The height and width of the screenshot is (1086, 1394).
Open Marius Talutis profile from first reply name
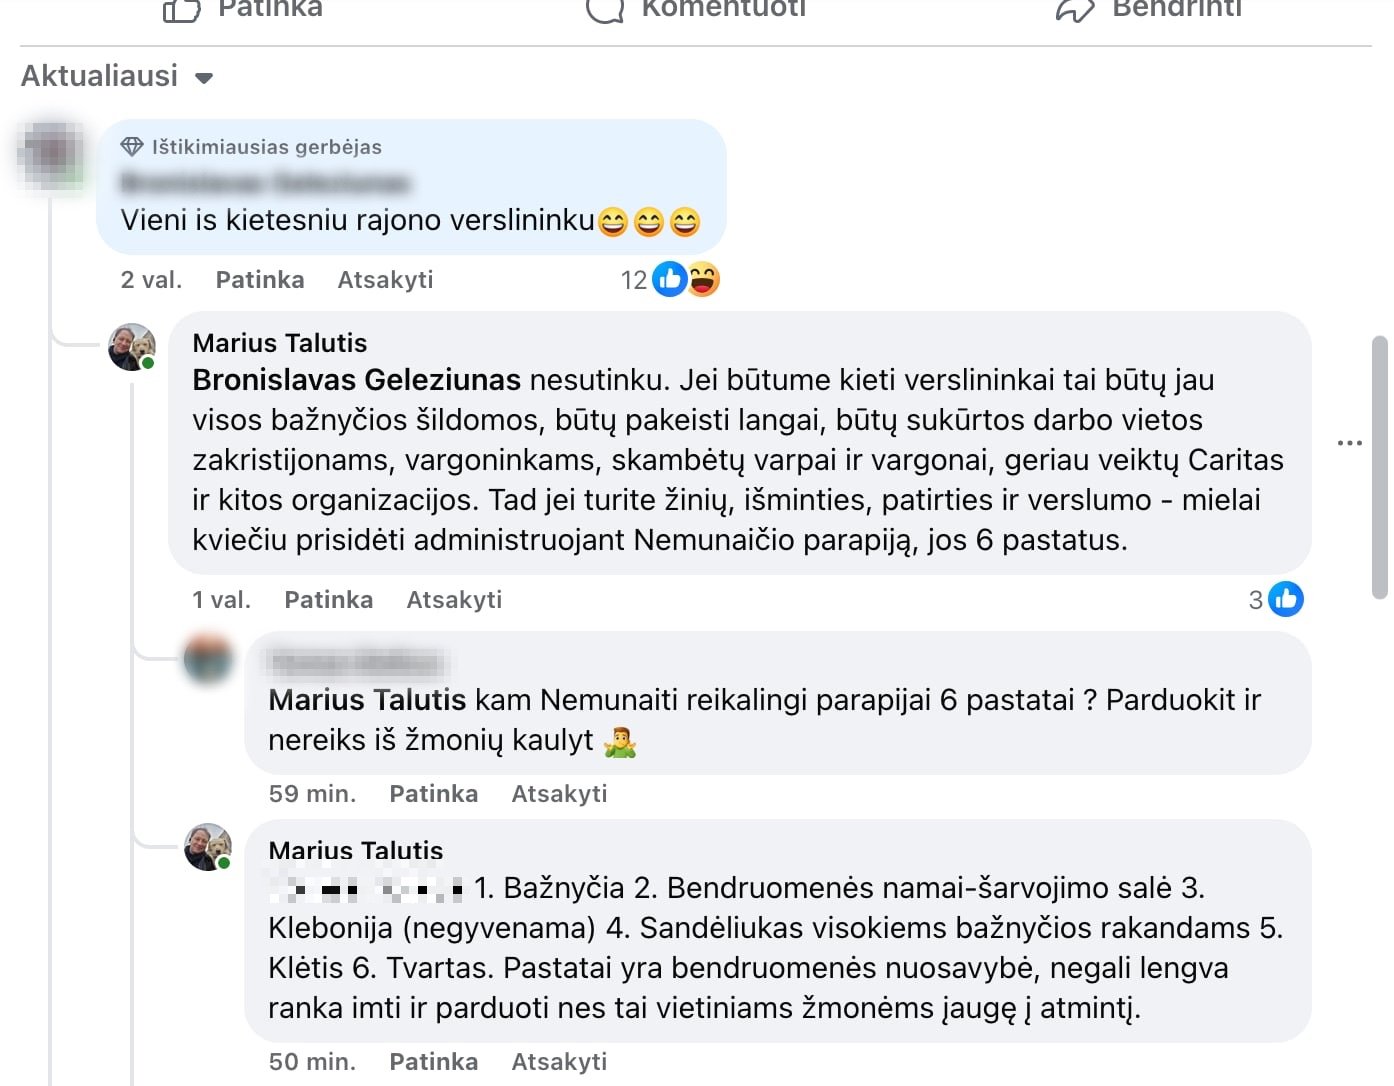pyautogui.click(x=280, y=343)
